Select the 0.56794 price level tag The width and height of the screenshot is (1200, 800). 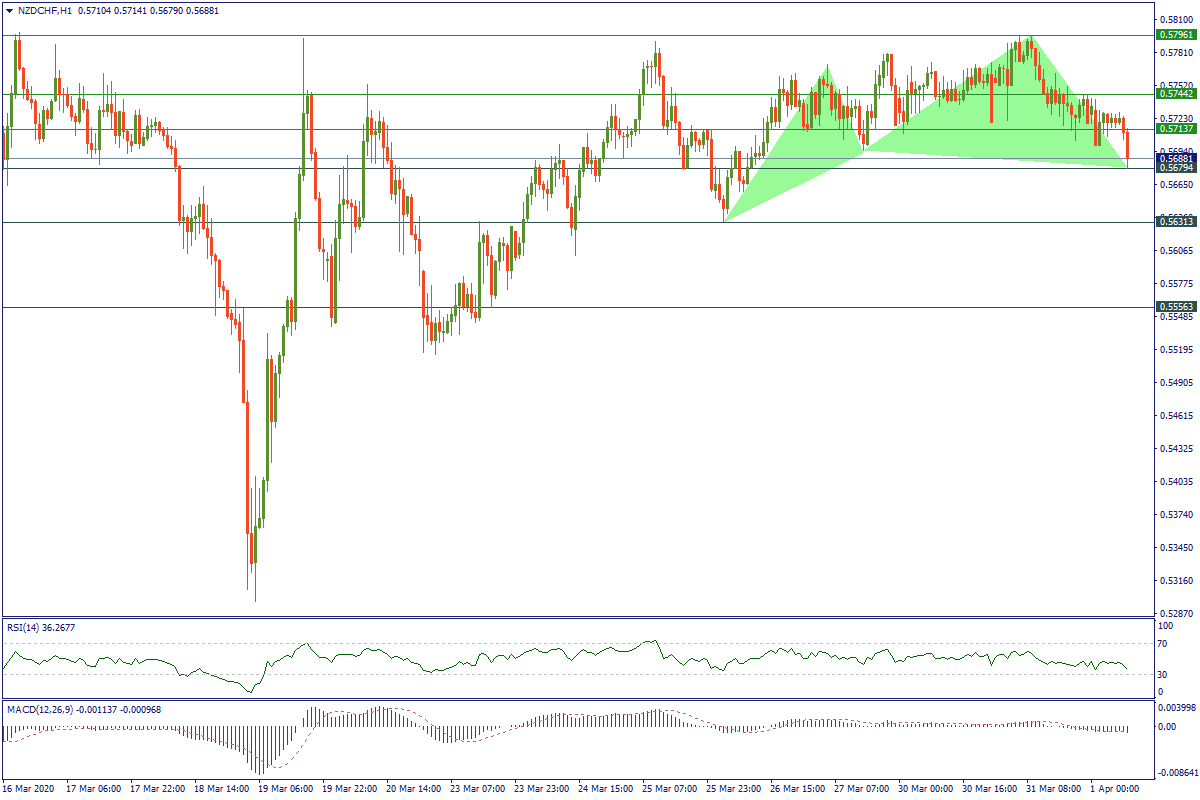[1176, 168]
